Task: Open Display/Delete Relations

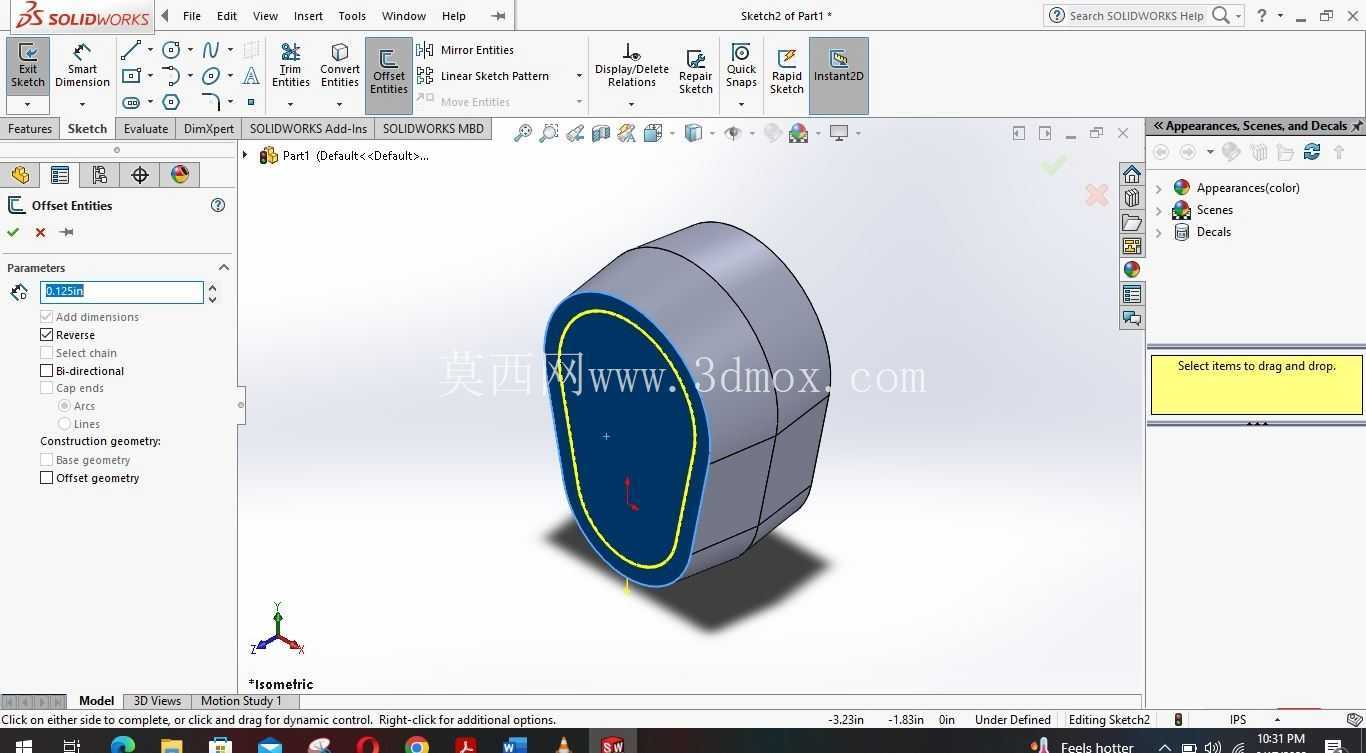Action: coord(631,66)
